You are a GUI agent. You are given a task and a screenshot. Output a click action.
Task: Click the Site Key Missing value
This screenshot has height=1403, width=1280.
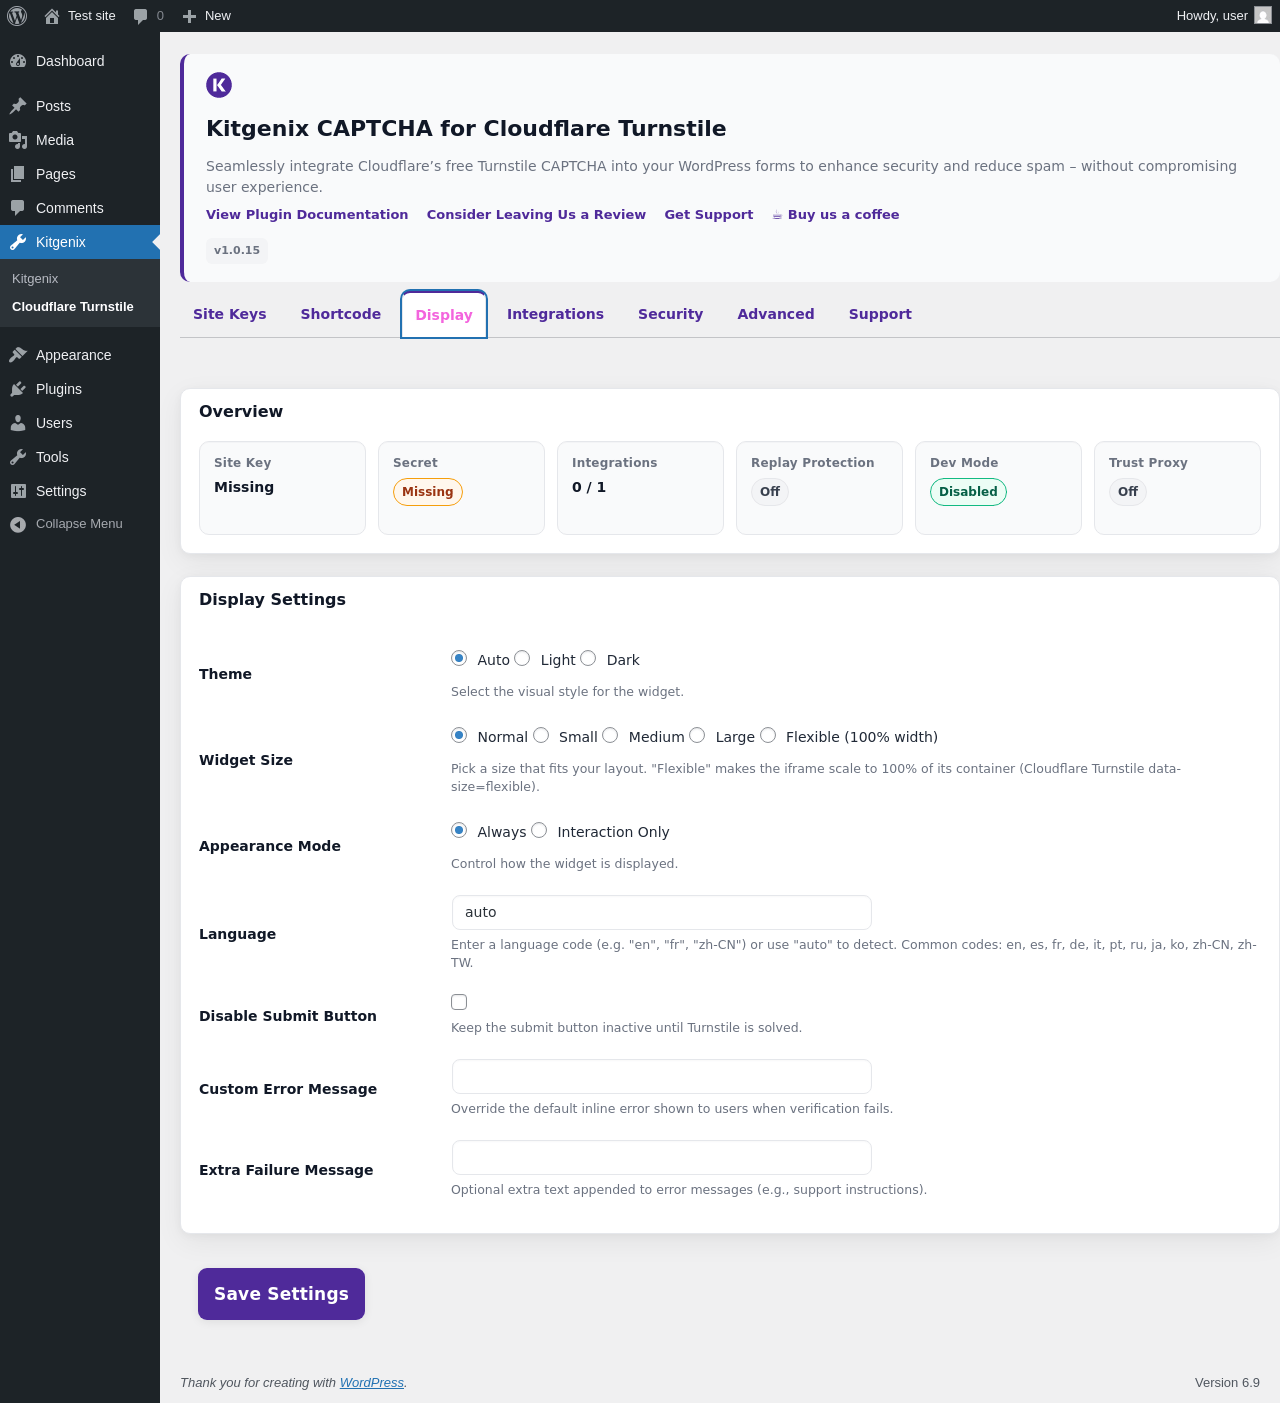click(244, 487)
